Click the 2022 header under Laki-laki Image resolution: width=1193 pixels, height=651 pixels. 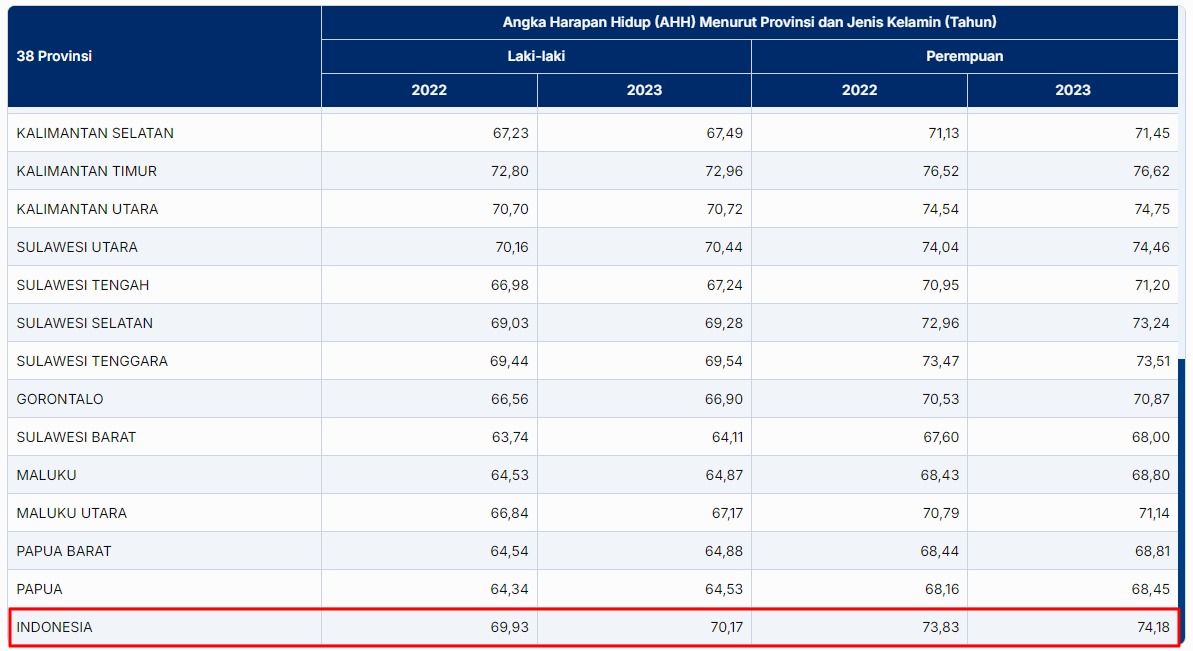coord(429,90)
